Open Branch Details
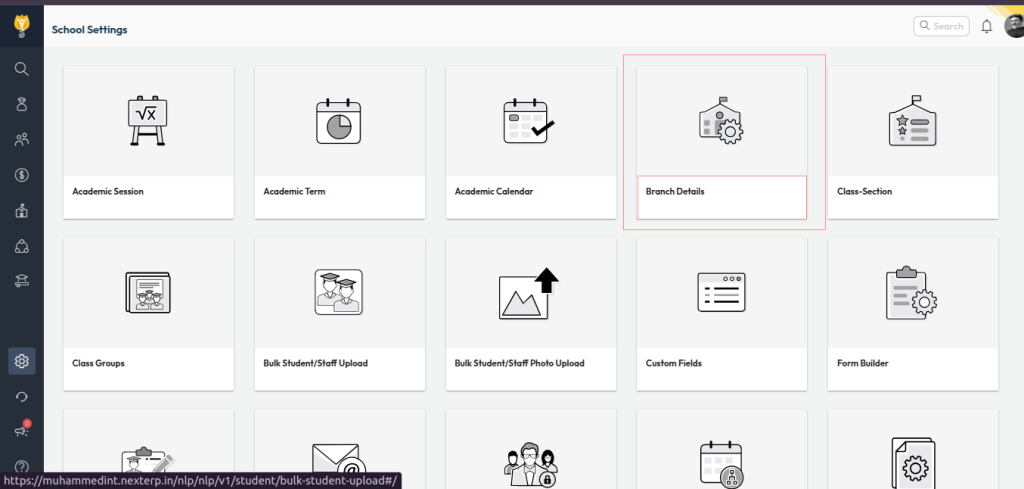Screen dimensions: 1024x489 click(x=721, y=142)
